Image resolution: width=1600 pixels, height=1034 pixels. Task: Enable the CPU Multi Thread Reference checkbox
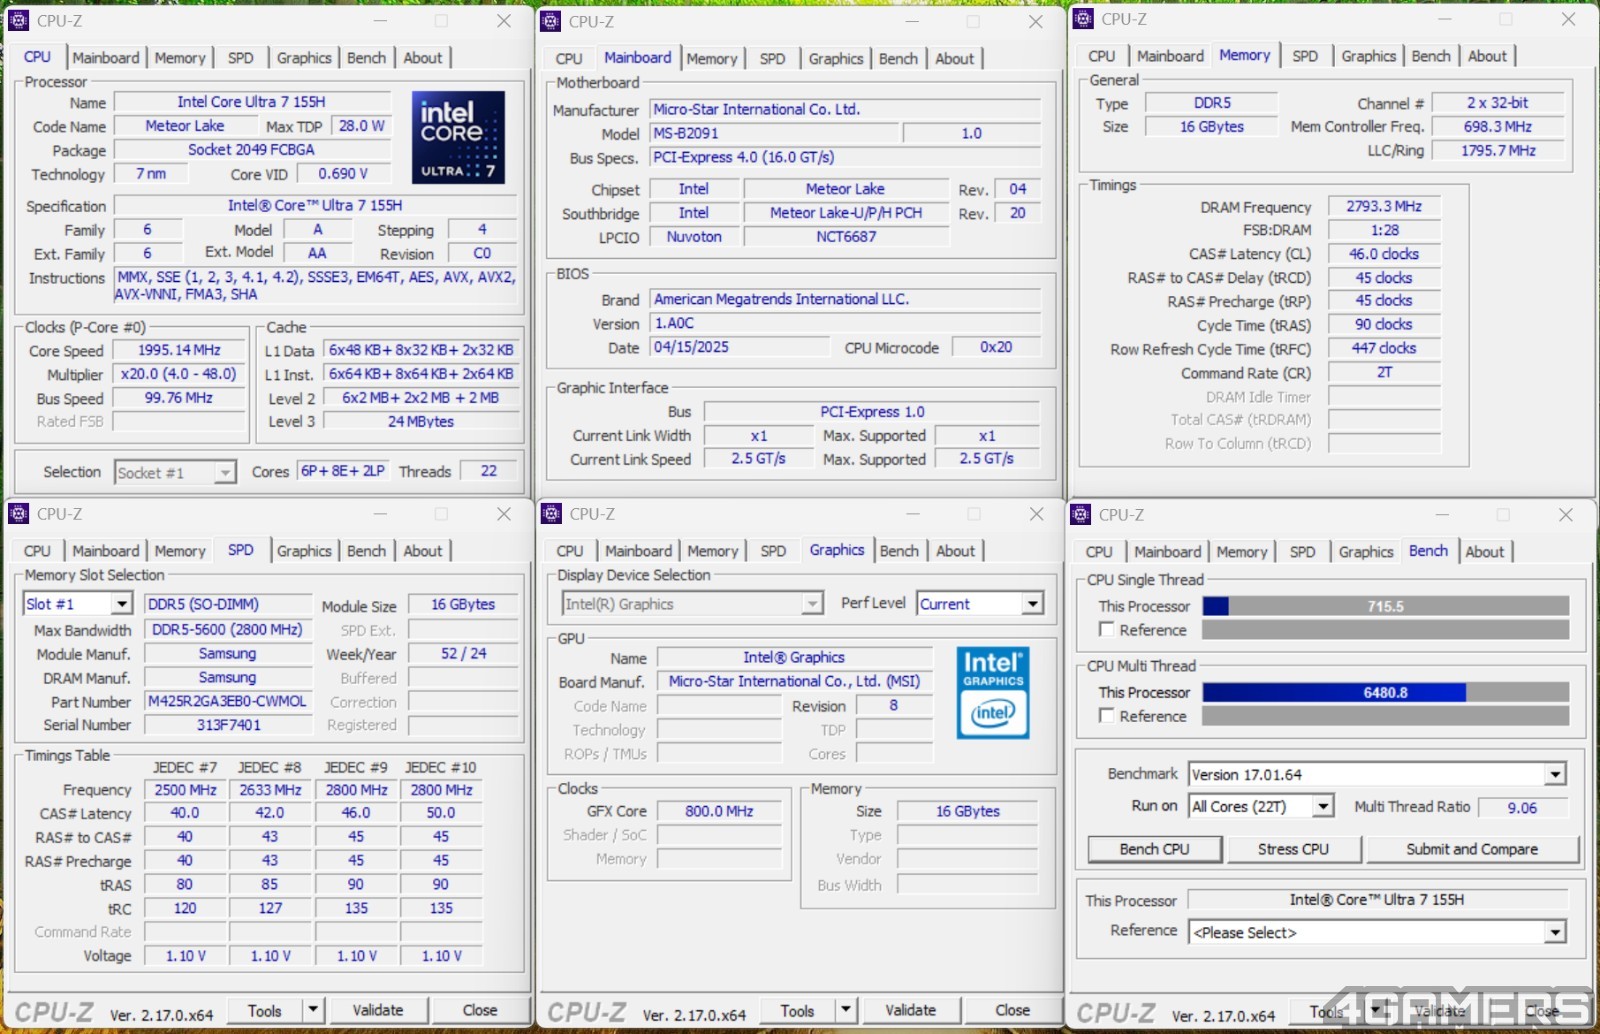point(1107,716)
